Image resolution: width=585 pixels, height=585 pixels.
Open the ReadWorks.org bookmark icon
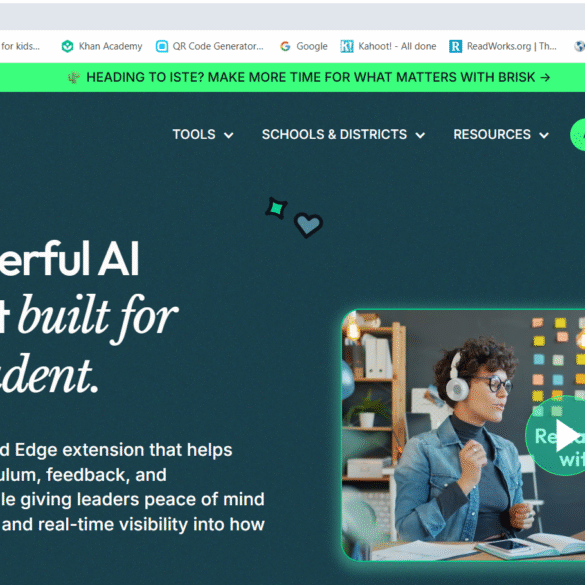pyautogui.click(x=456, y=46)
